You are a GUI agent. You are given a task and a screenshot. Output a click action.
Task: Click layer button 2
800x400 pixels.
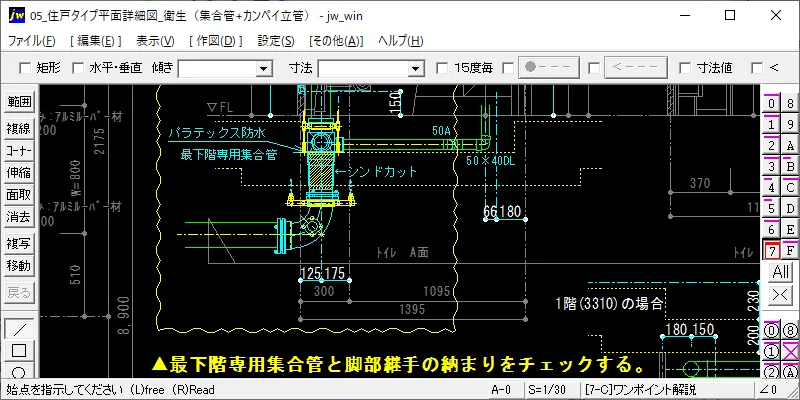point(772,146)
